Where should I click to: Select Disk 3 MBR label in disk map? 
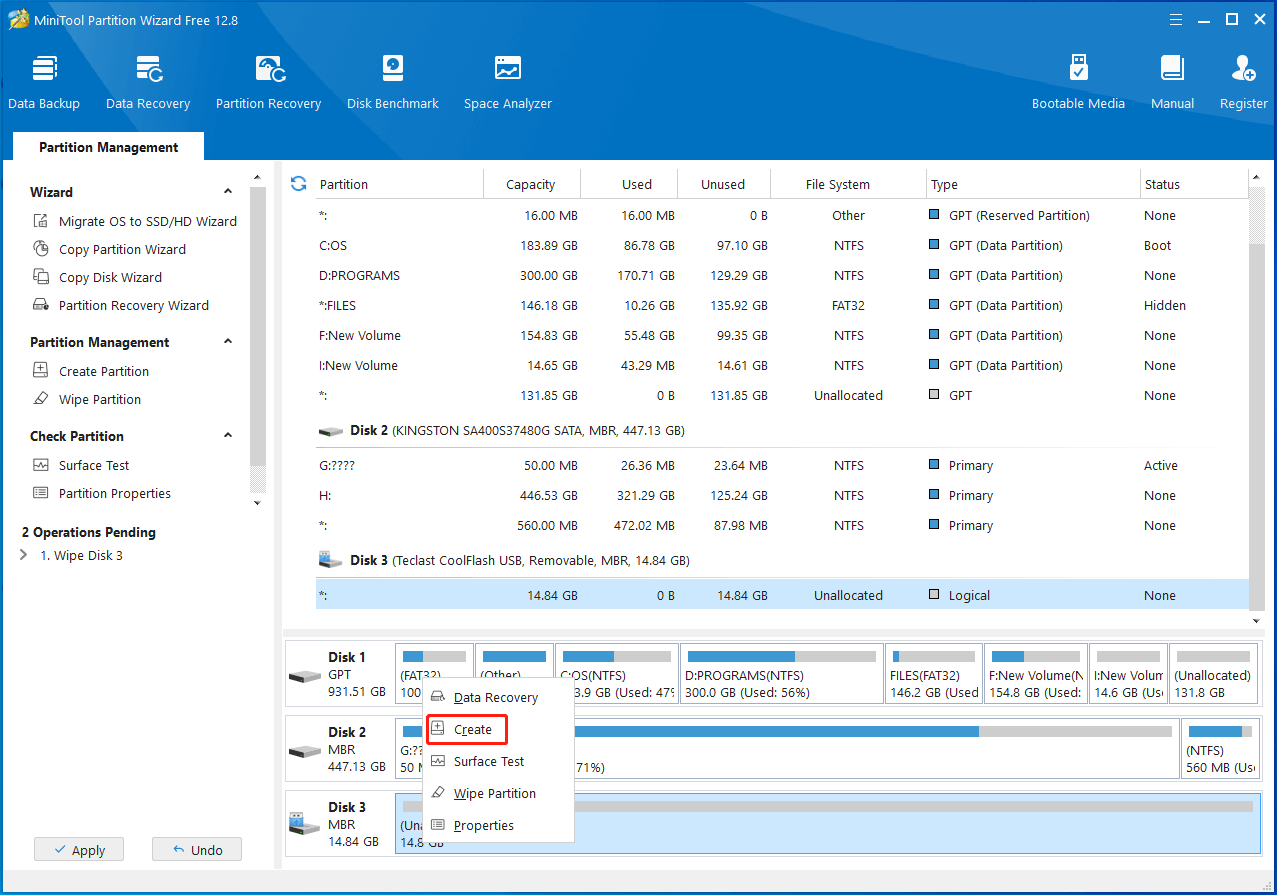[340, 824]
